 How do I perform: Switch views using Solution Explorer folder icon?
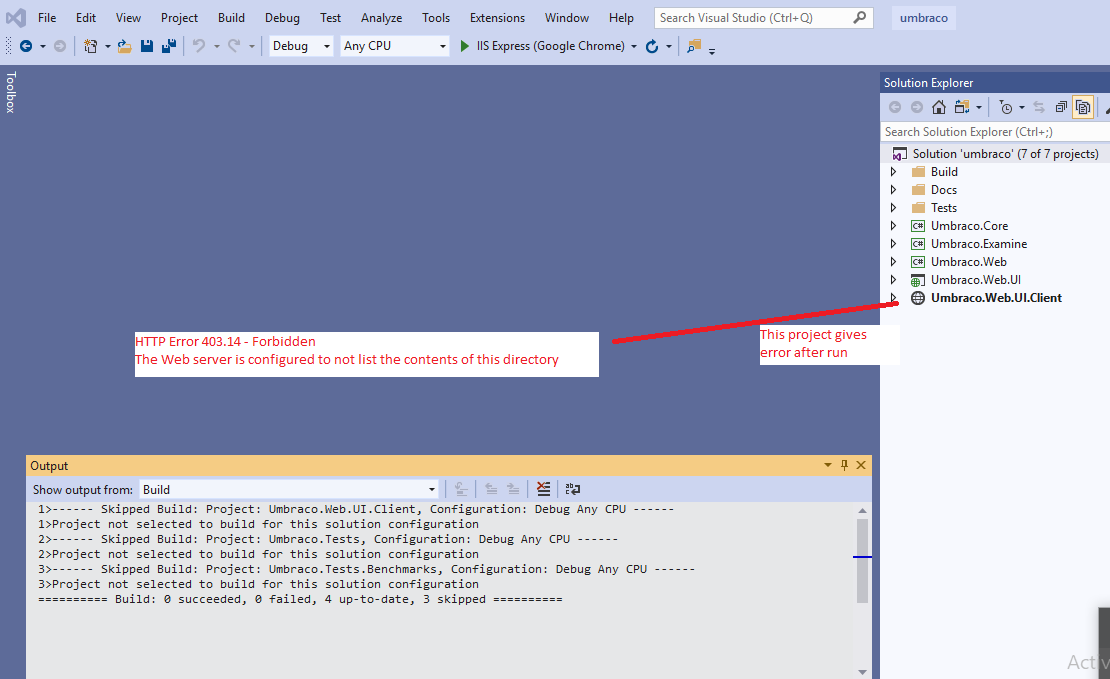[962, 107]
